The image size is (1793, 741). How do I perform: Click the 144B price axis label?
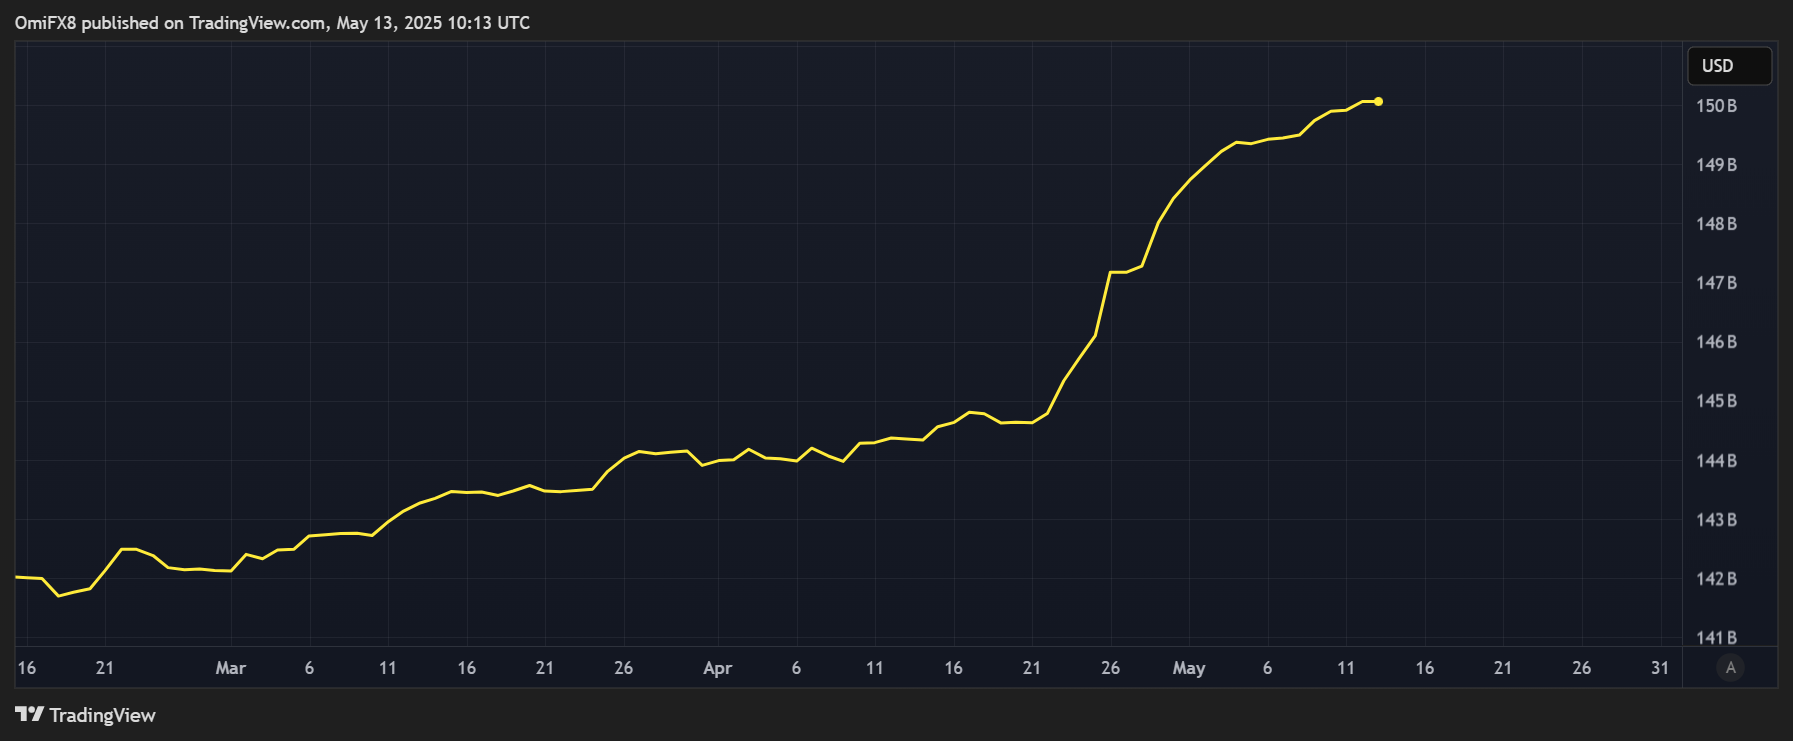click(x=1716, y=461)
